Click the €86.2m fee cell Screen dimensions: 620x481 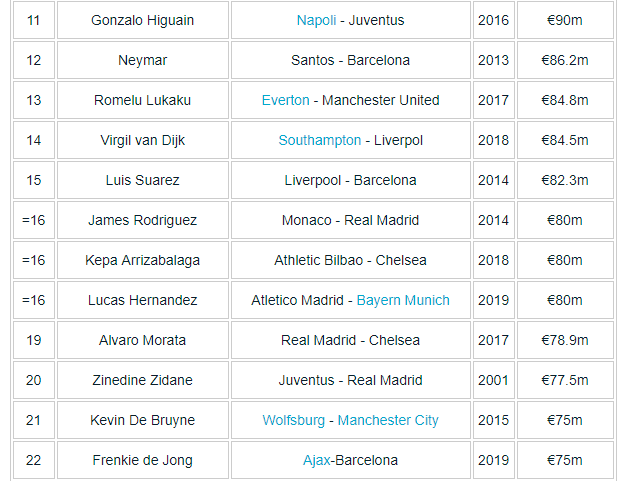click(564, 60)
